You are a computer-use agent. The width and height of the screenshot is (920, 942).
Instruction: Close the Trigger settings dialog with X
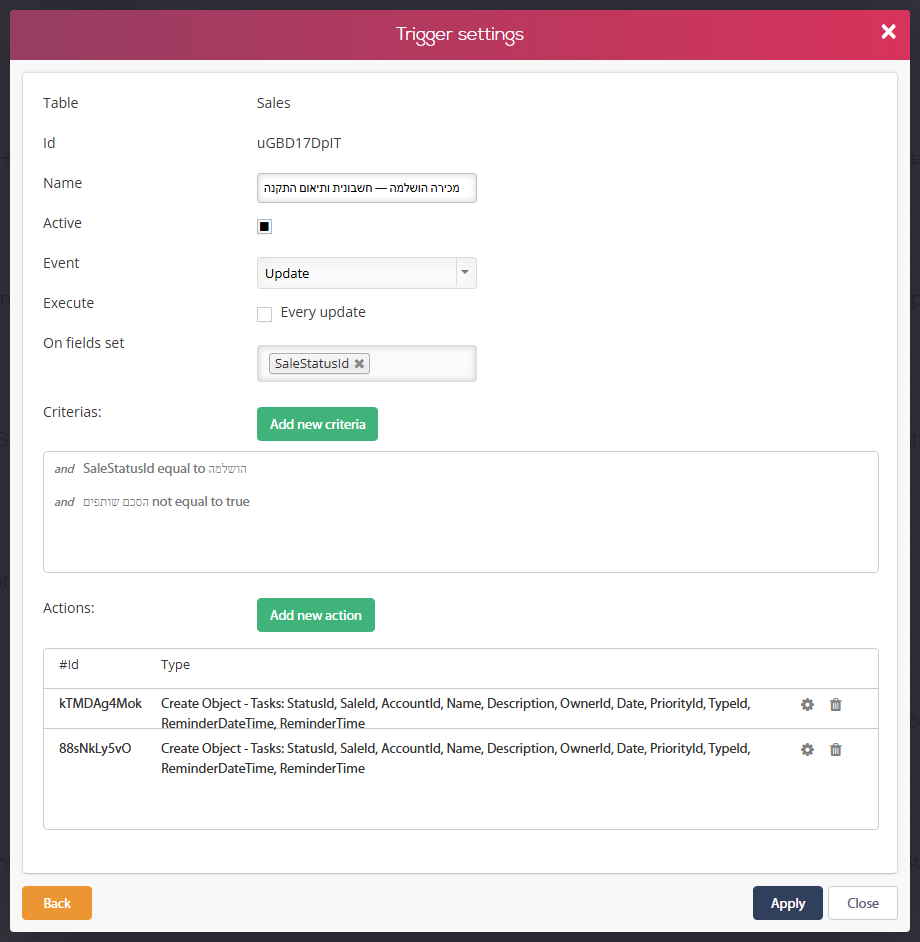click(x=888, y=32)
